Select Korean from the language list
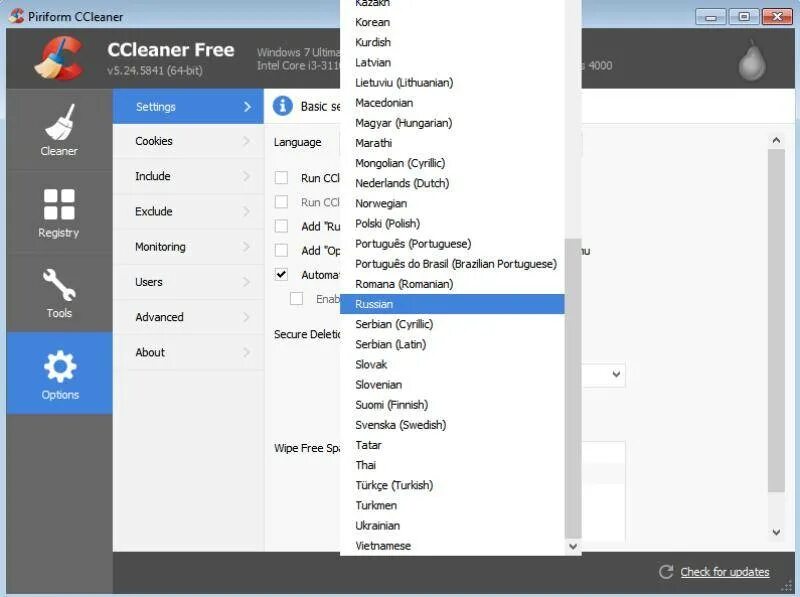Screen dimensions: 800x597 (452, 22)
